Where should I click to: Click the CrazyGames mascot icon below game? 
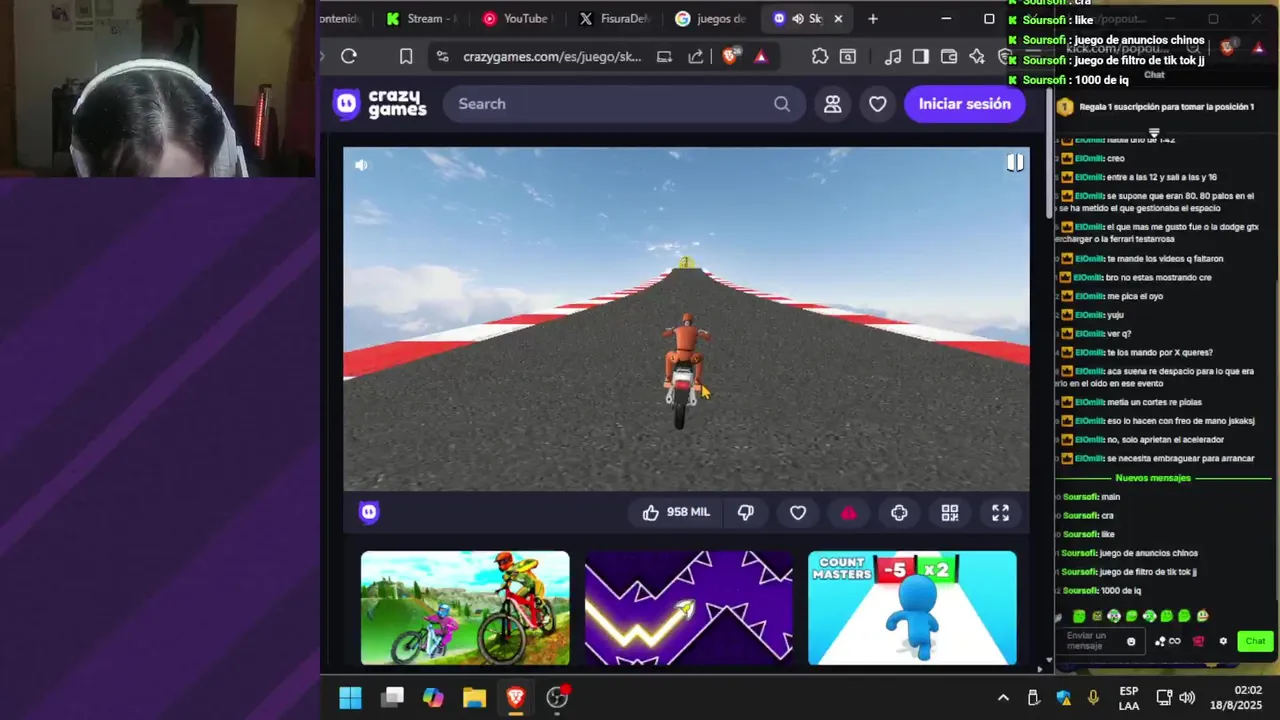pos(369,512)
